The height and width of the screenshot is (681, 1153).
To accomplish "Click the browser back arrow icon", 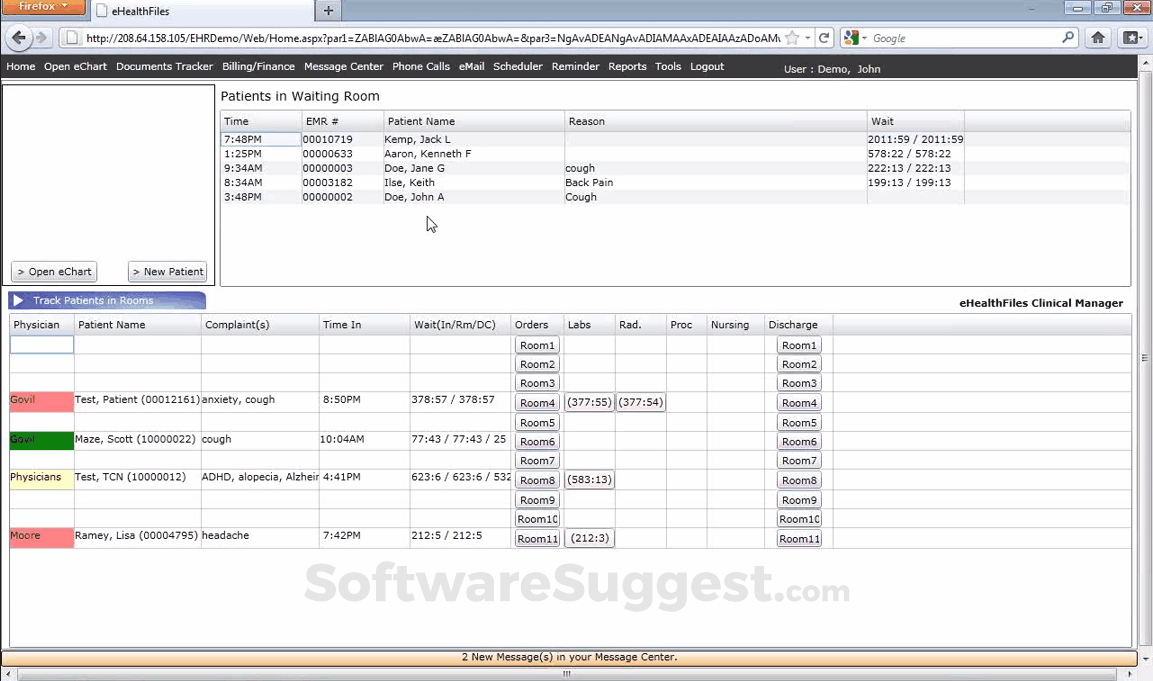I will click(19, 38).
